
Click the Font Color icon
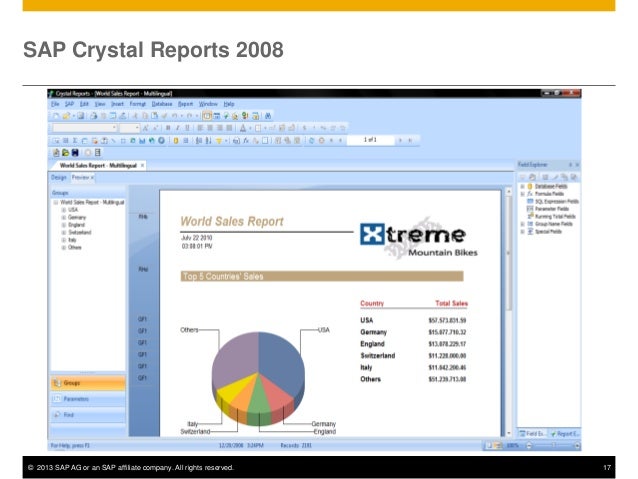click(243, 128)
